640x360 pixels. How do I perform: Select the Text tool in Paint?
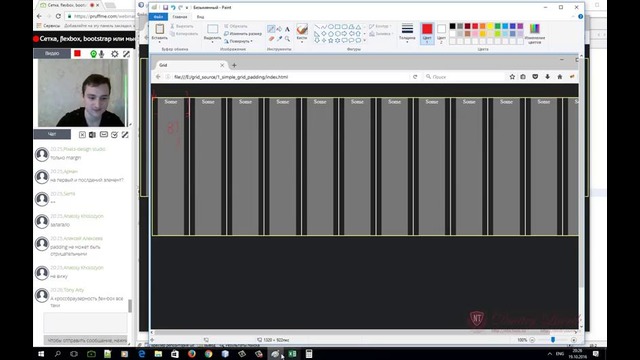pyautogui.click(x=287, y=29)
